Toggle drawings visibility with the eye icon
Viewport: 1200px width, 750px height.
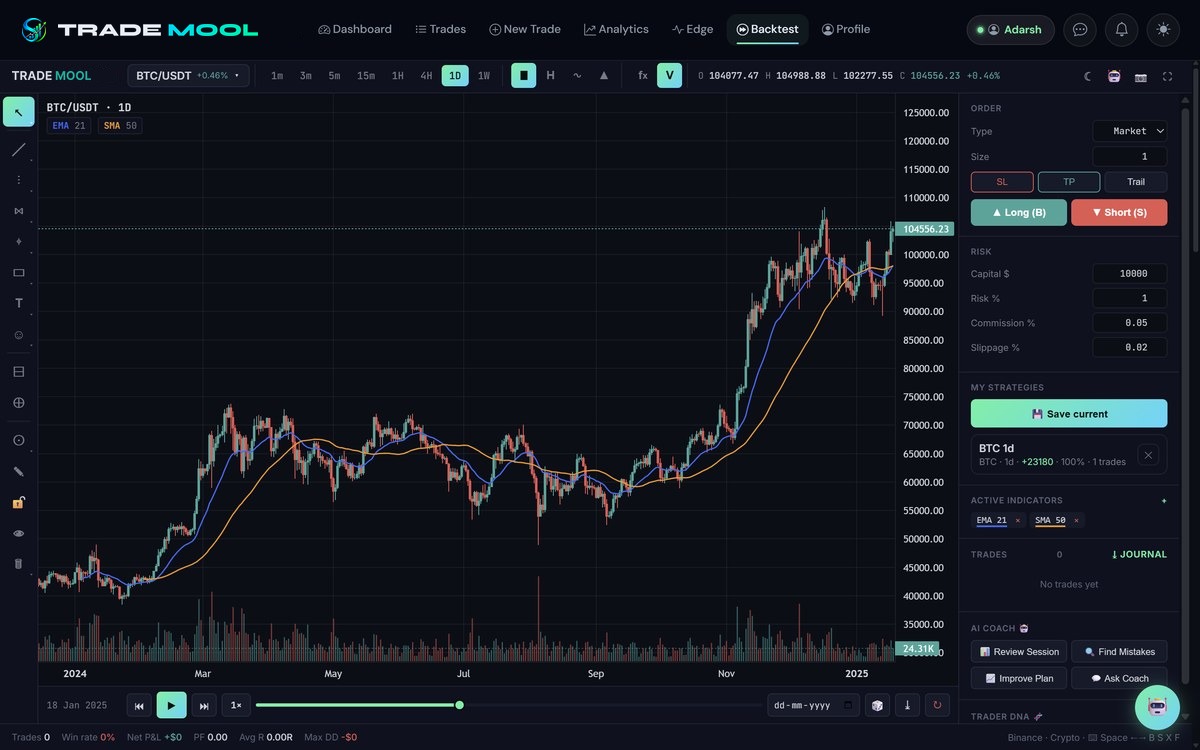point(18,533)
